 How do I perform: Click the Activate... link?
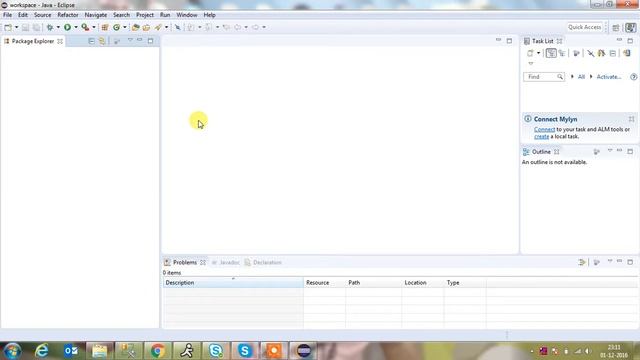pos(609,77)
